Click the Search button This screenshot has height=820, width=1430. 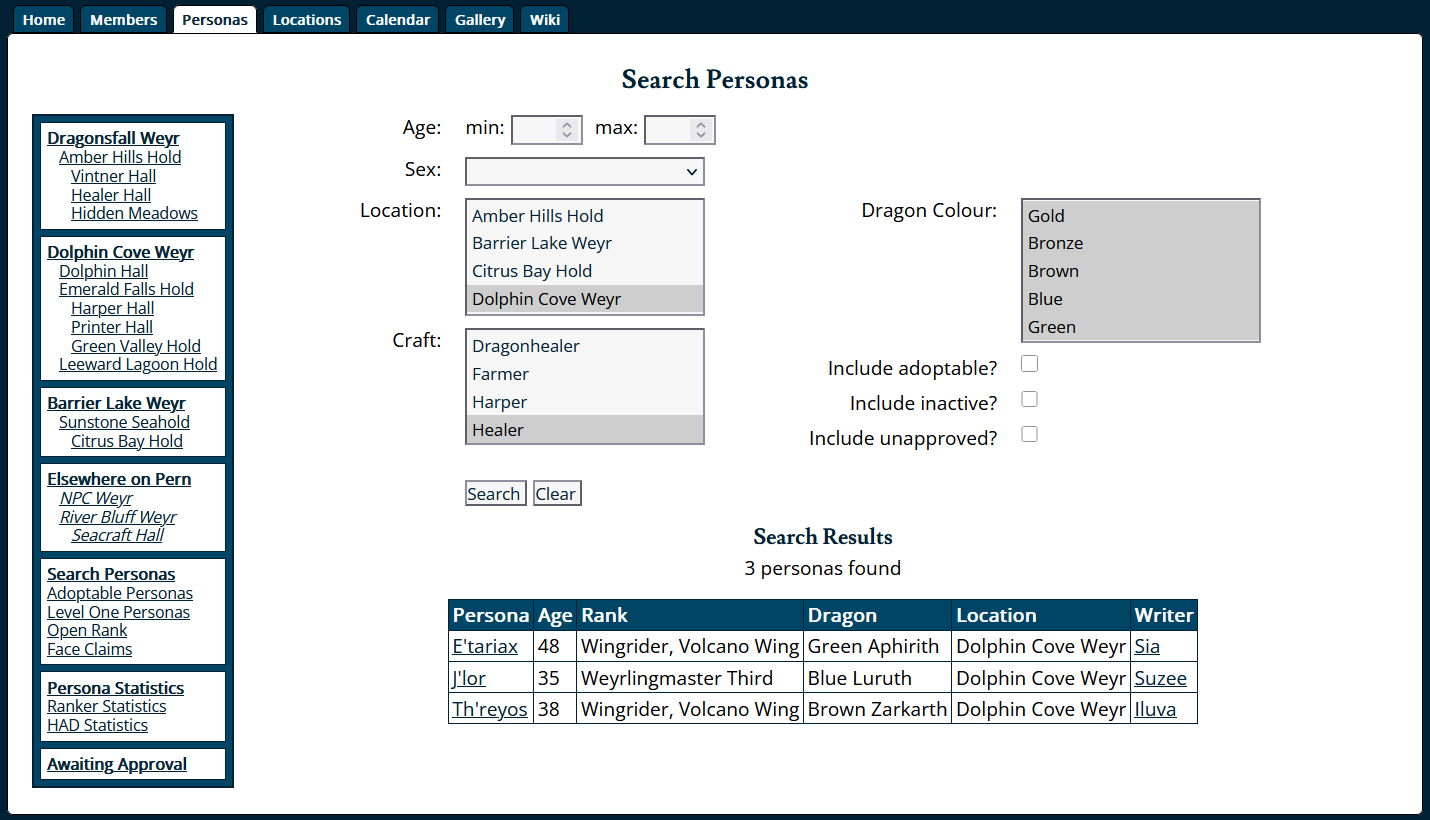tap(494, 494)
